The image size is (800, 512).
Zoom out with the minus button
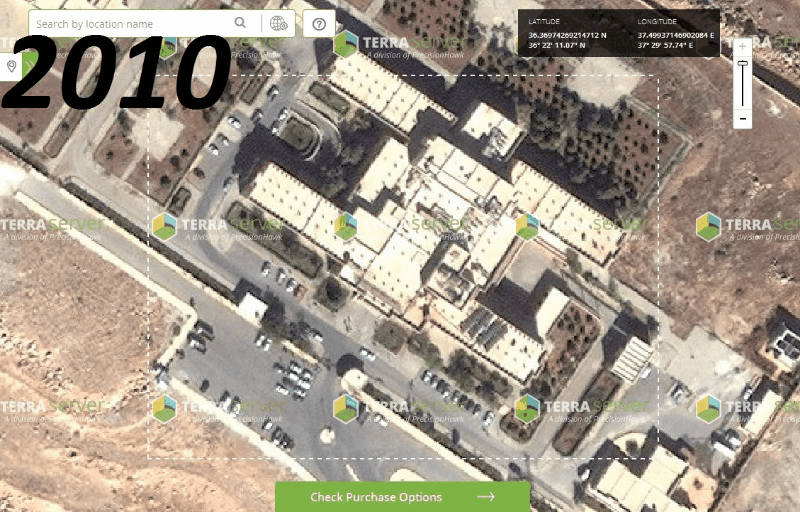pyautogui.click(x=742, y=119)
